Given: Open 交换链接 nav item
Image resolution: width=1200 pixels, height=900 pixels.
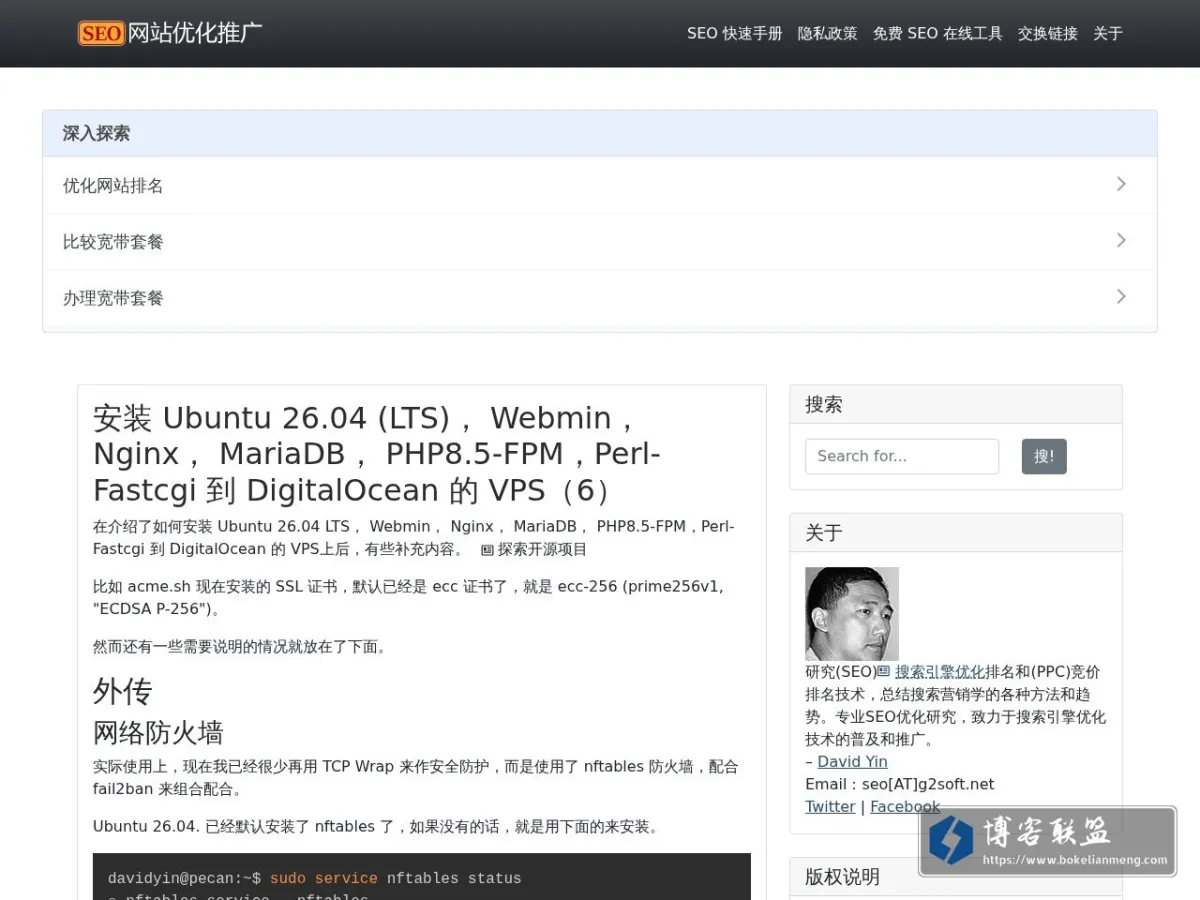Looking at the screenshot, I should [x=1047, y=33].
